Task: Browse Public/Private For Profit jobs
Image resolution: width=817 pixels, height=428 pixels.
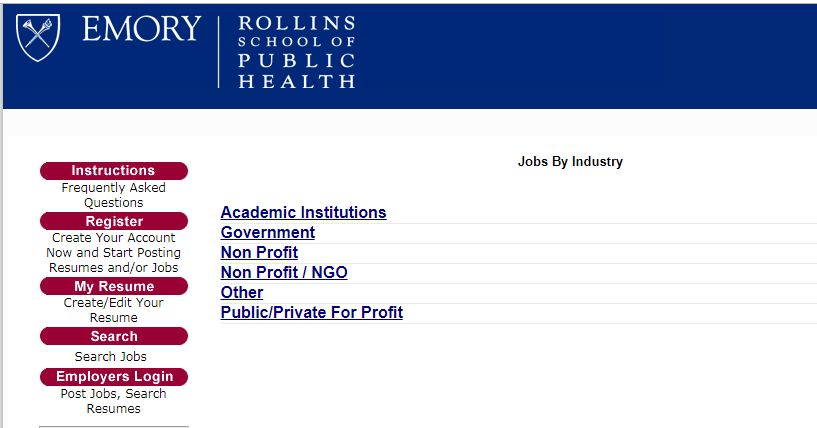Action: [x=311, y=312]
